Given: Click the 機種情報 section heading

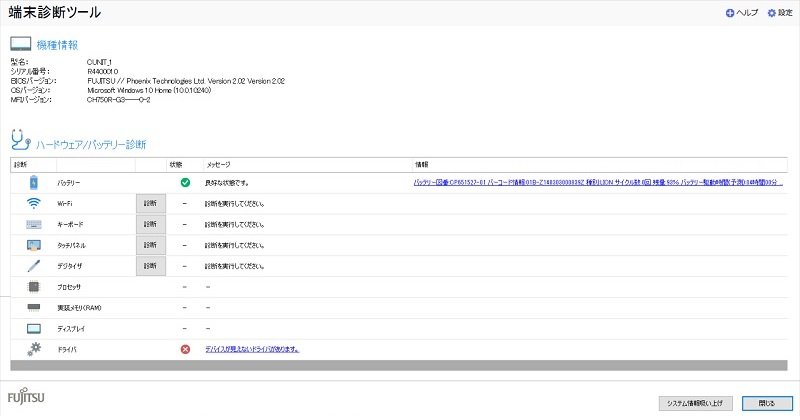Looking at the screenshot, I should (x=57, y=45).
